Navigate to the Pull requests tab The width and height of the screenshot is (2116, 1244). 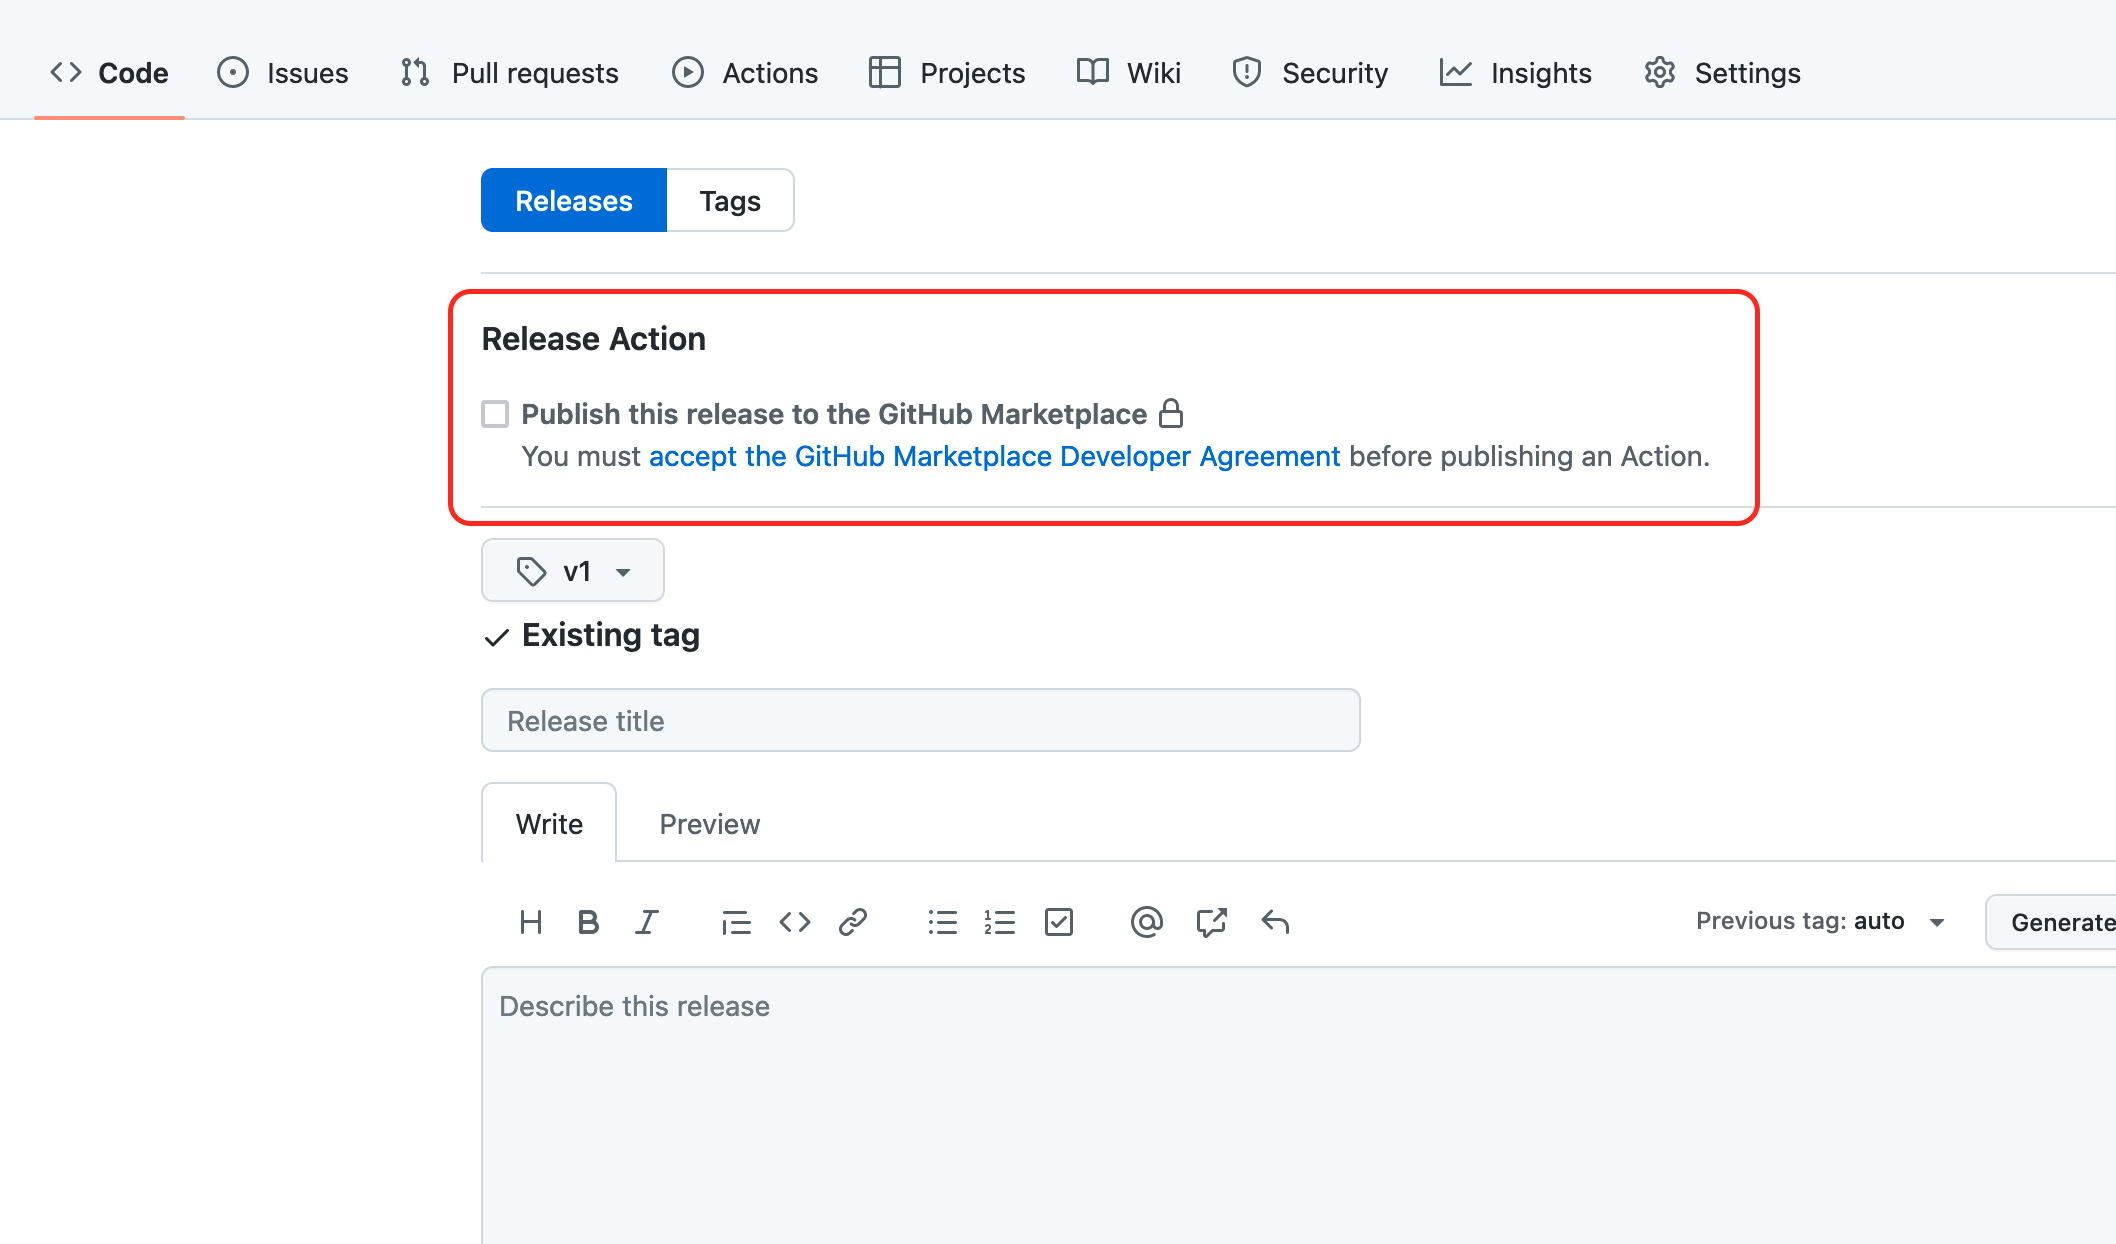[509, 72]
